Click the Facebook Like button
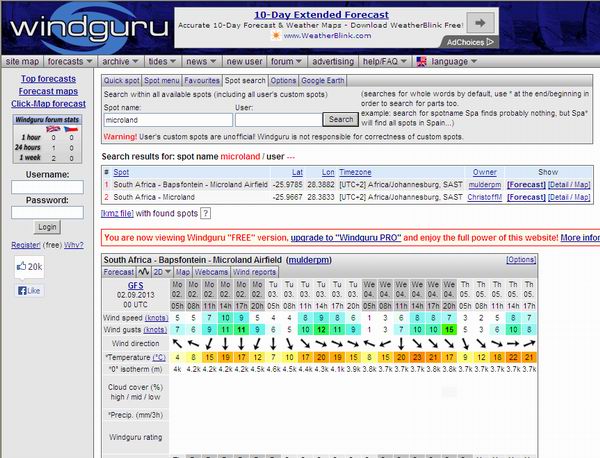Image resolution: width=600 pixels, height=458 pixels. point(29,290)
